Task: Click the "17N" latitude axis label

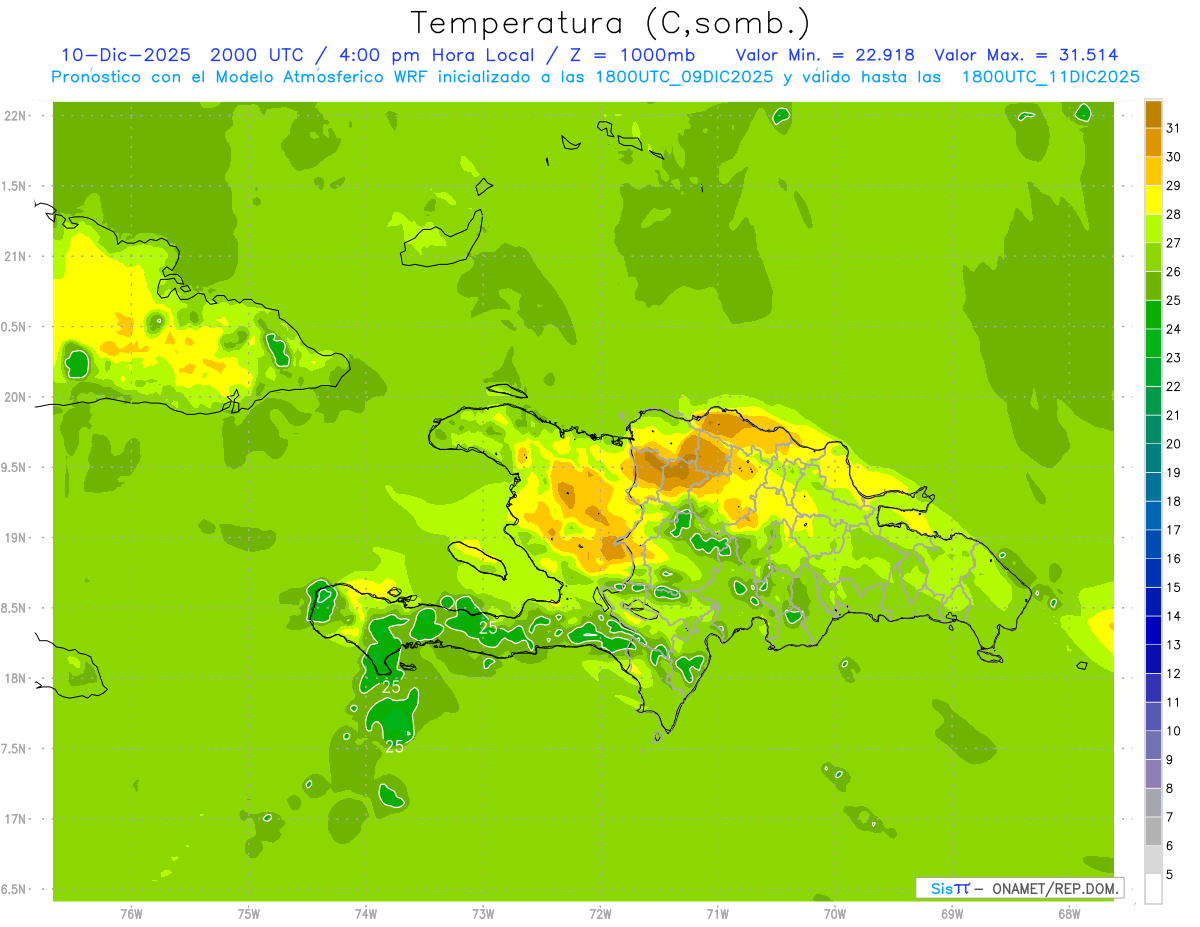Action: 16,820
